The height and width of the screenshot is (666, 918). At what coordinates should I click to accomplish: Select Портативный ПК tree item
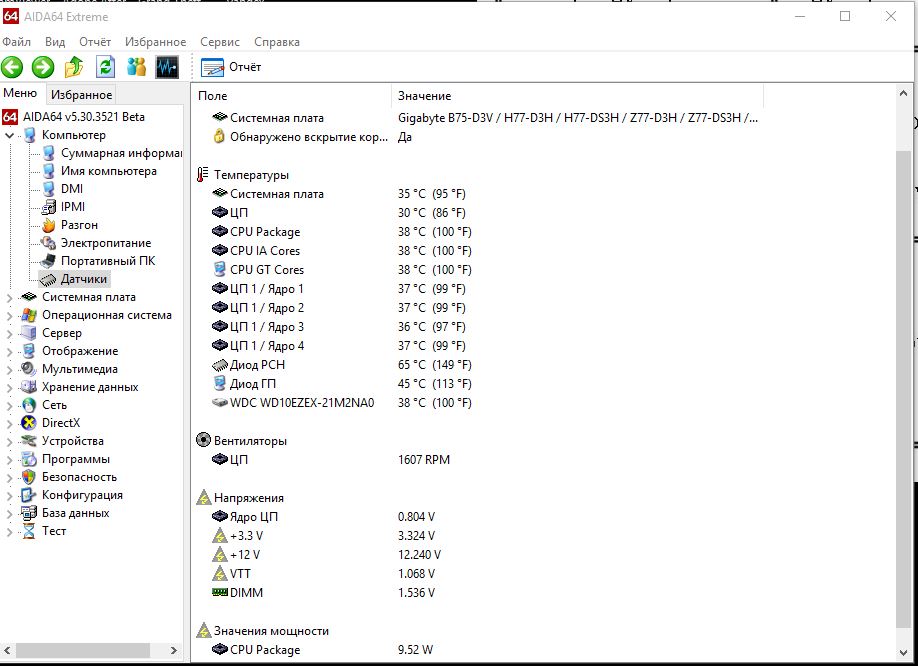pos(108,261)
